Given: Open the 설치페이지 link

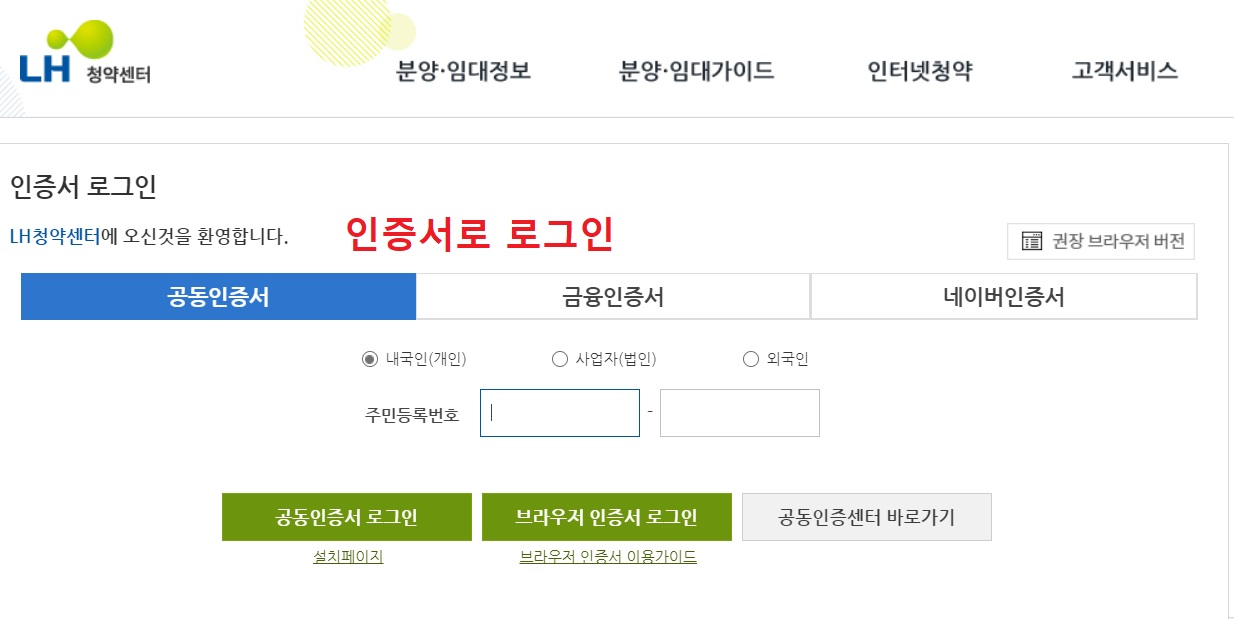Looking at the screenshot, I should point(345,557).
